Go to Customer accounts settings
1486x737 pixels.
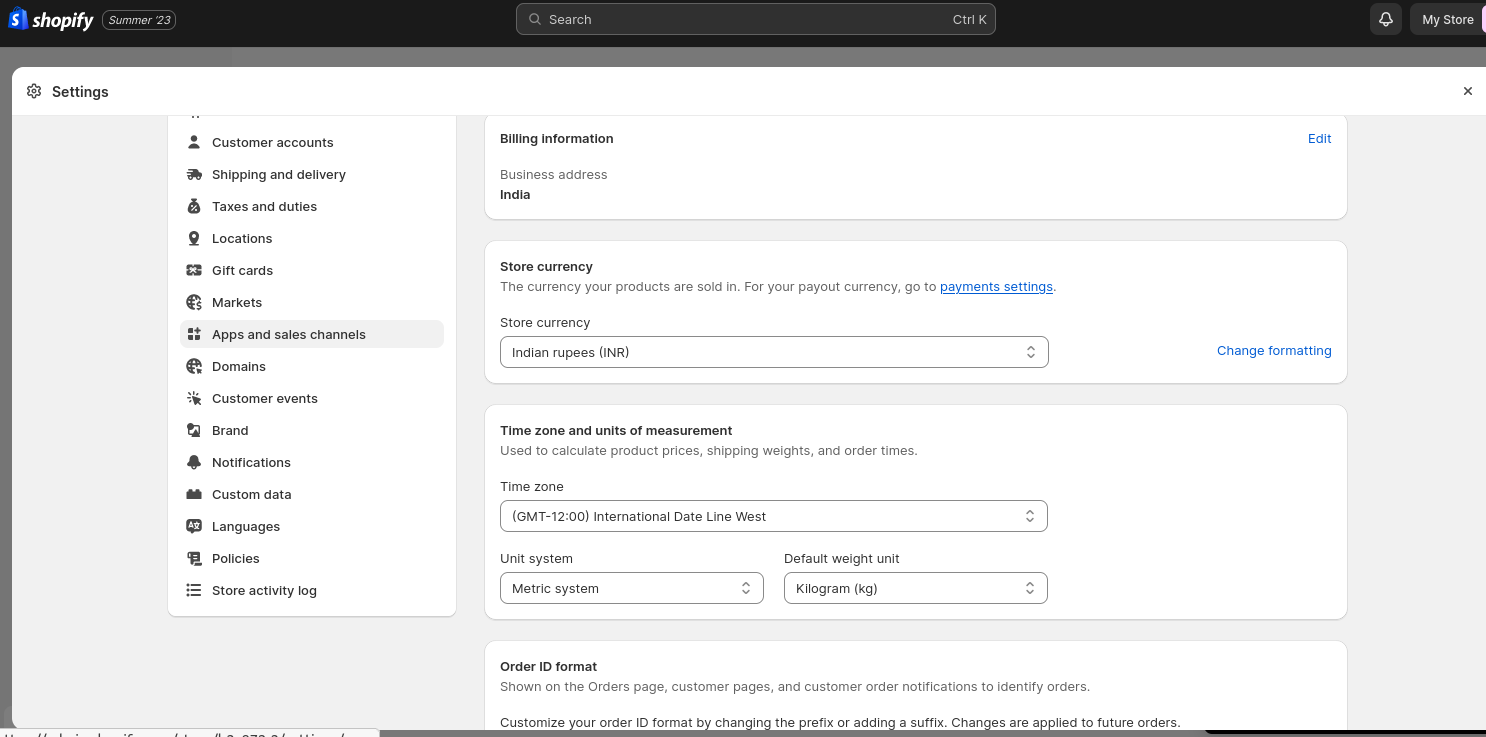(312, 142)
